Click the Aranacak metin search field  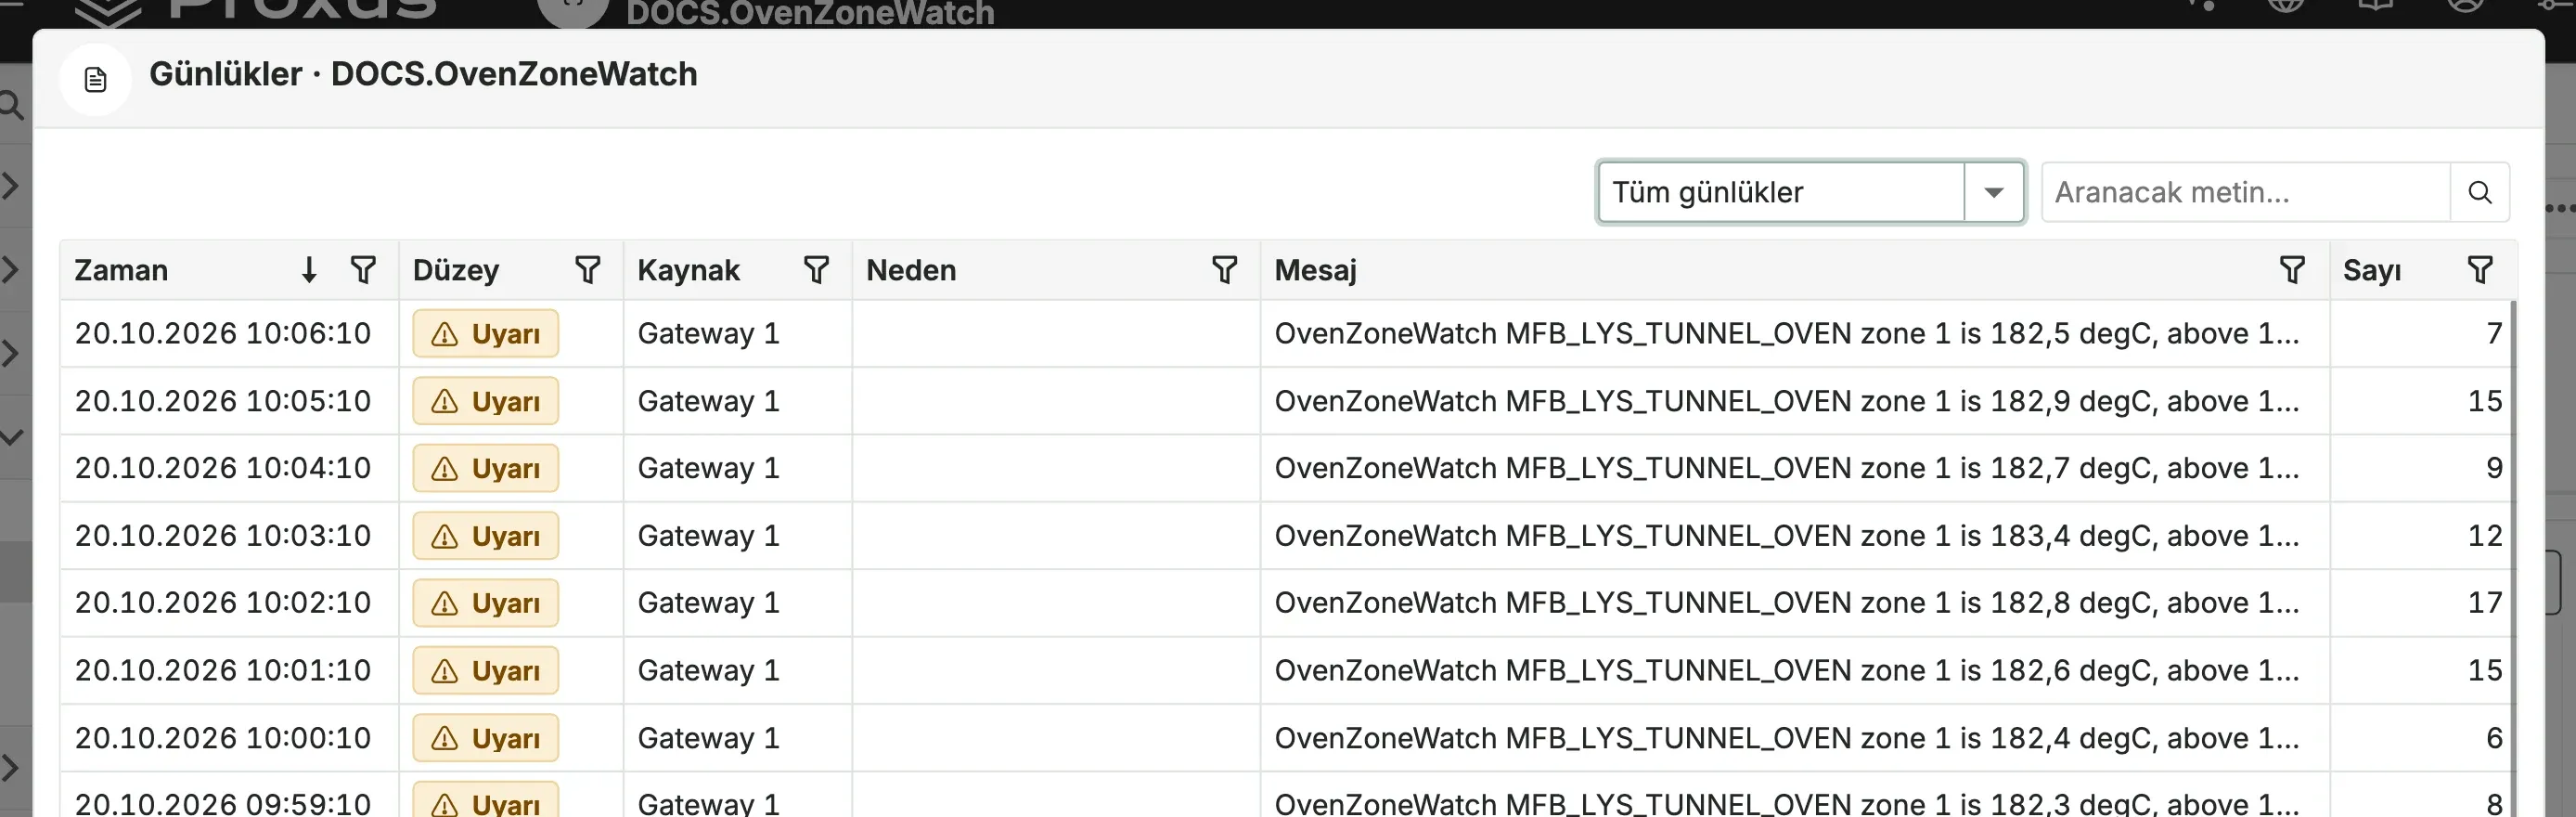coord(2245,192)
